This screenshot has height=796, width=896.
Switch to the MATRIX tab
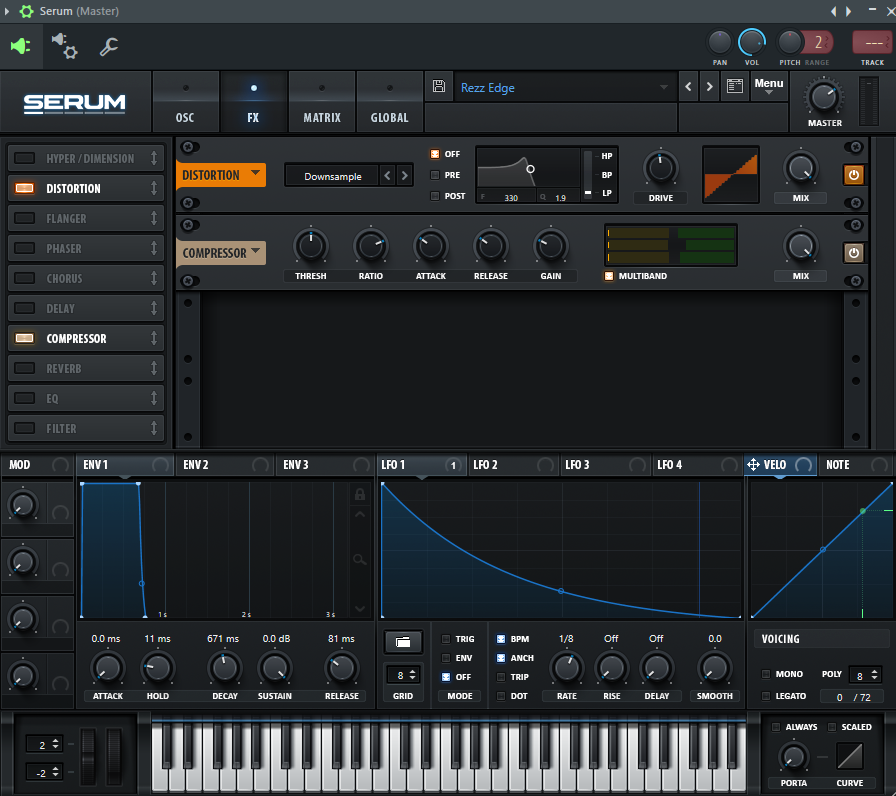click(x=322, y=102)
